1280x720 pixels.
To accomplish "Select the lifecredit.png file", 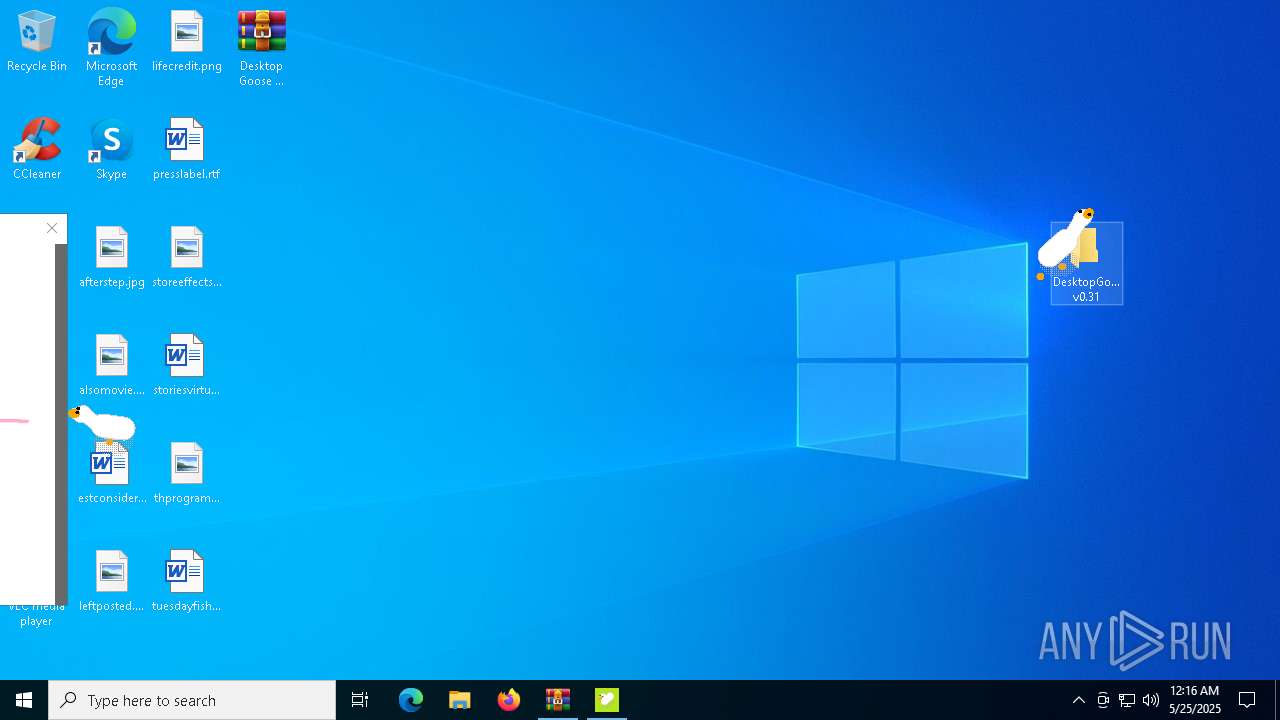I will coord(187,42).
